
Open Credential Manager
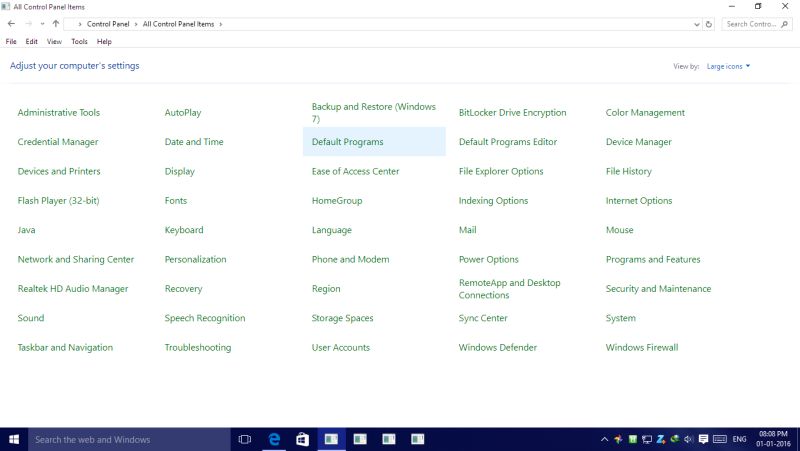point(58,142)
